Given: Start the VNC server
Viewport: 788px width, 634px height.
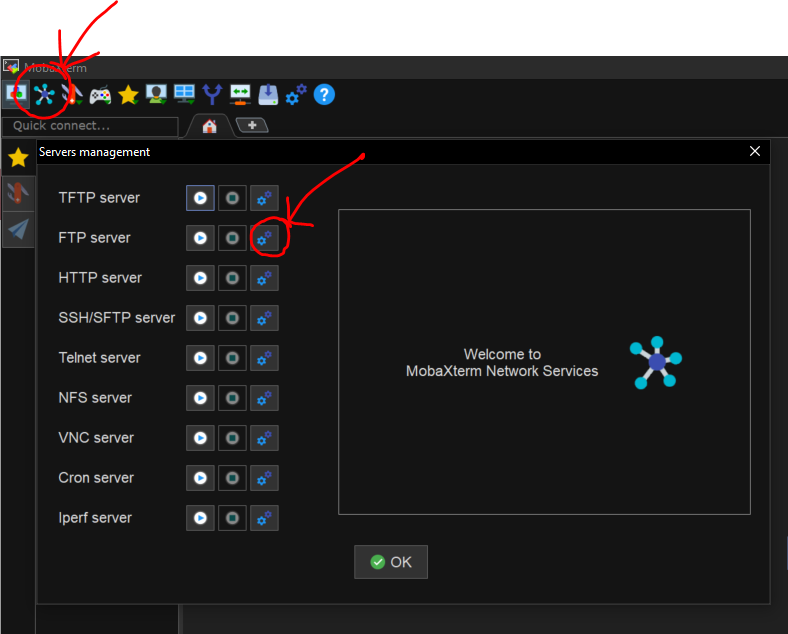Looking at the screenshot, I should pos(200,438).
